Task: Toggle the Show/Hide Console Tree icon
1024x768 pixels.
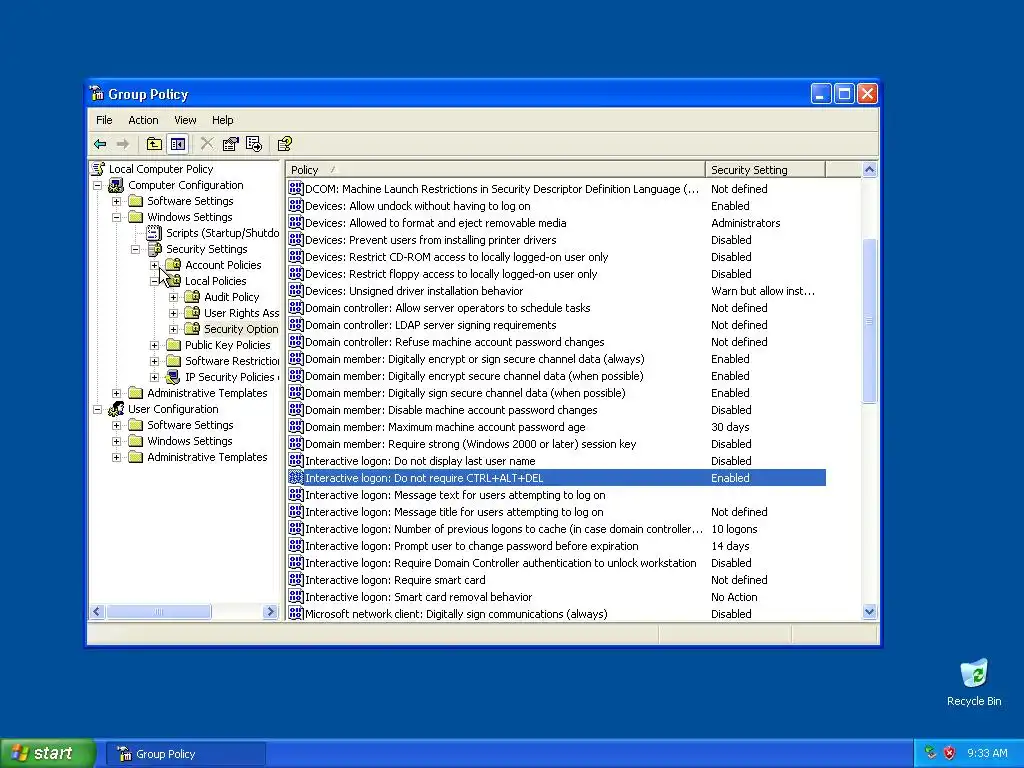Action: click(178, 144)
